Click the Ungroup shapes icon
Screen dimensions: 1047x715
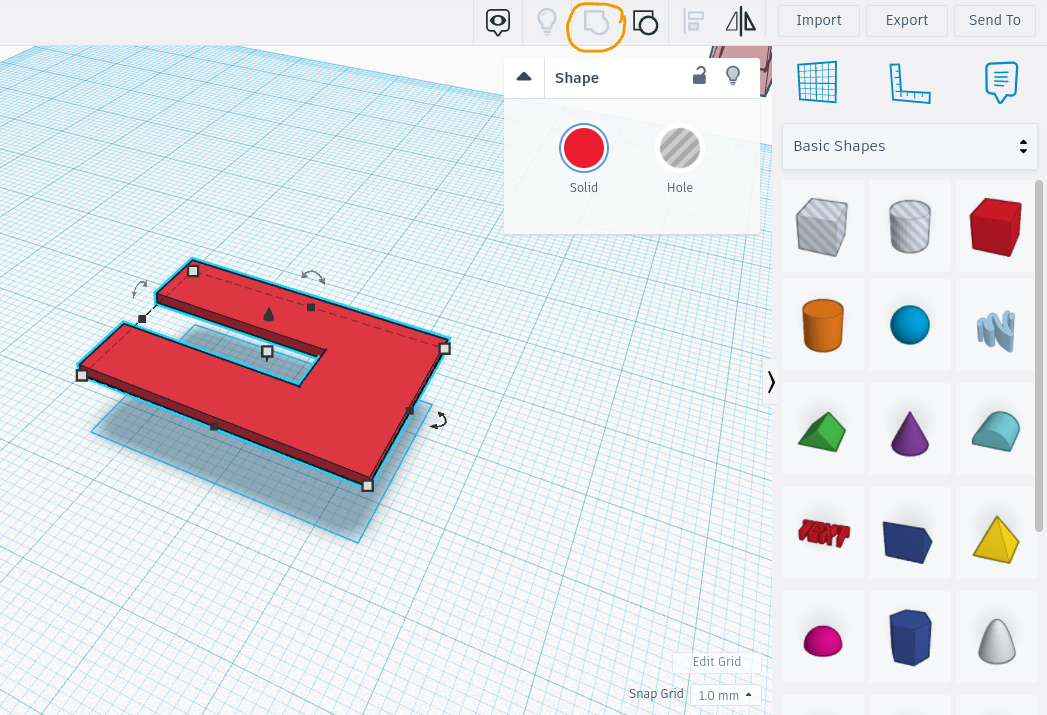tap(645, 23)
